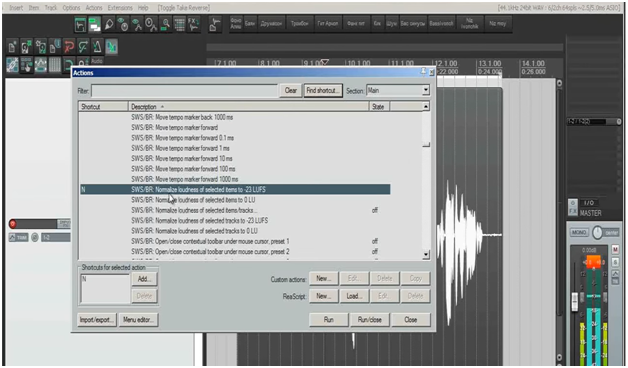
Task: Click the eye-with-routing toolbar icon
Action: [x=137, y=25]
